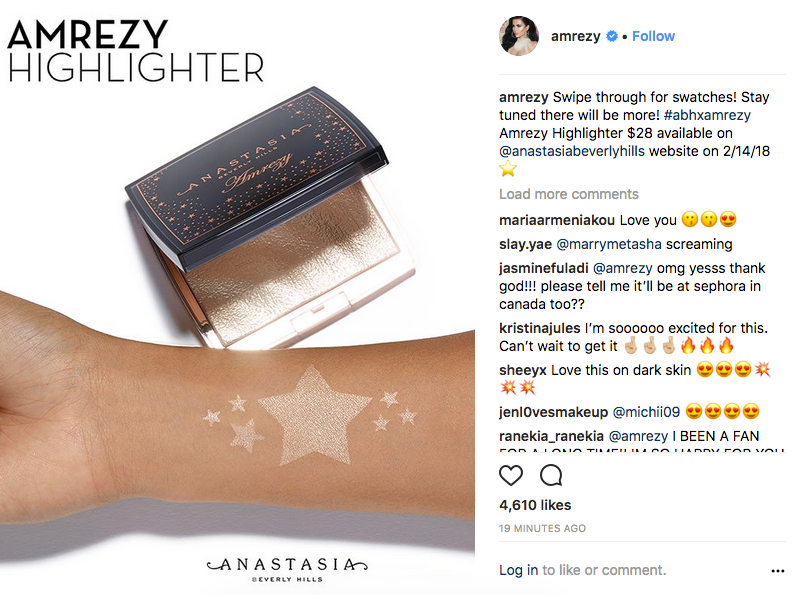Open mariaarmeniakou commenter profile
The height and width of the screenshot is (595, 809).
[x=557, y=220]
